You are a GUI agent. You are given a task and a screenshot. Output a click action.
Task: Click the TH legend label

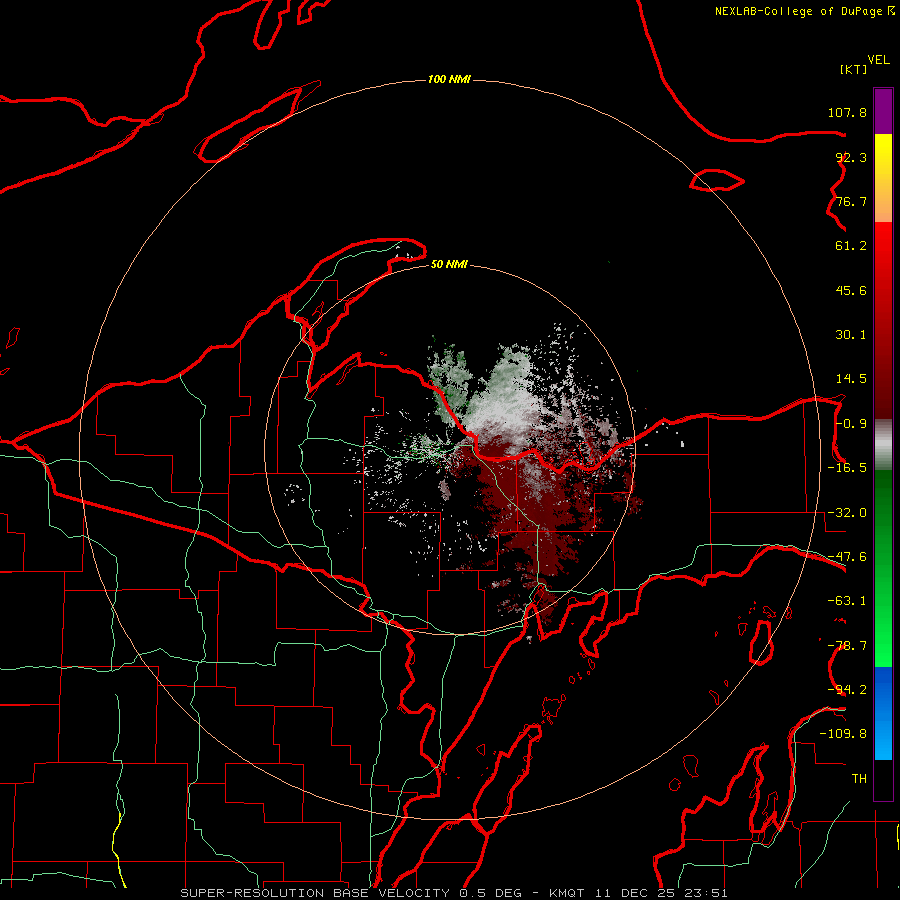tap(859, 779)
